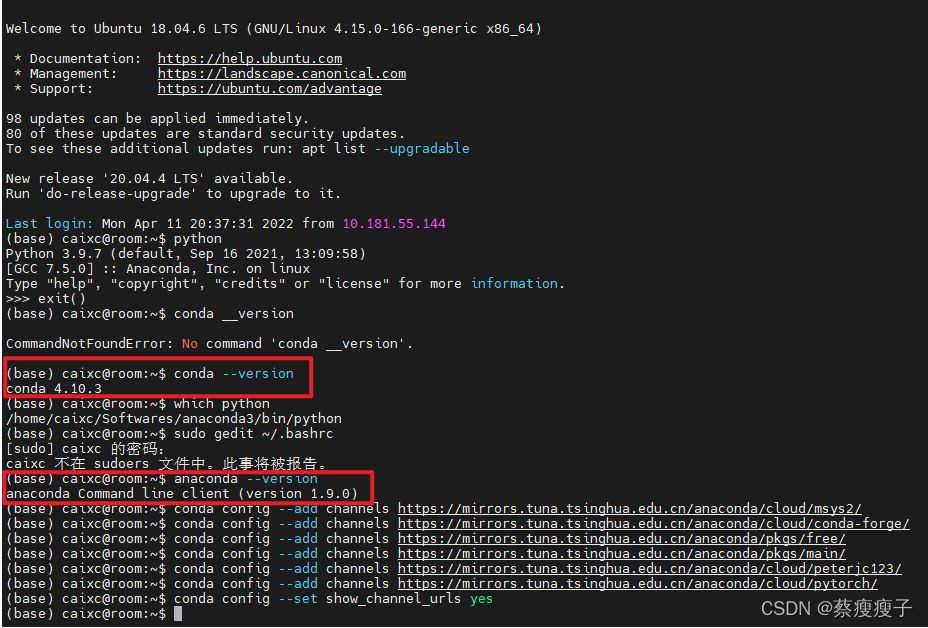Screen dimensions: 928x628
Task: Click the '>>> exit()' line
Action: pyautogui.click(x=46, y=299)
